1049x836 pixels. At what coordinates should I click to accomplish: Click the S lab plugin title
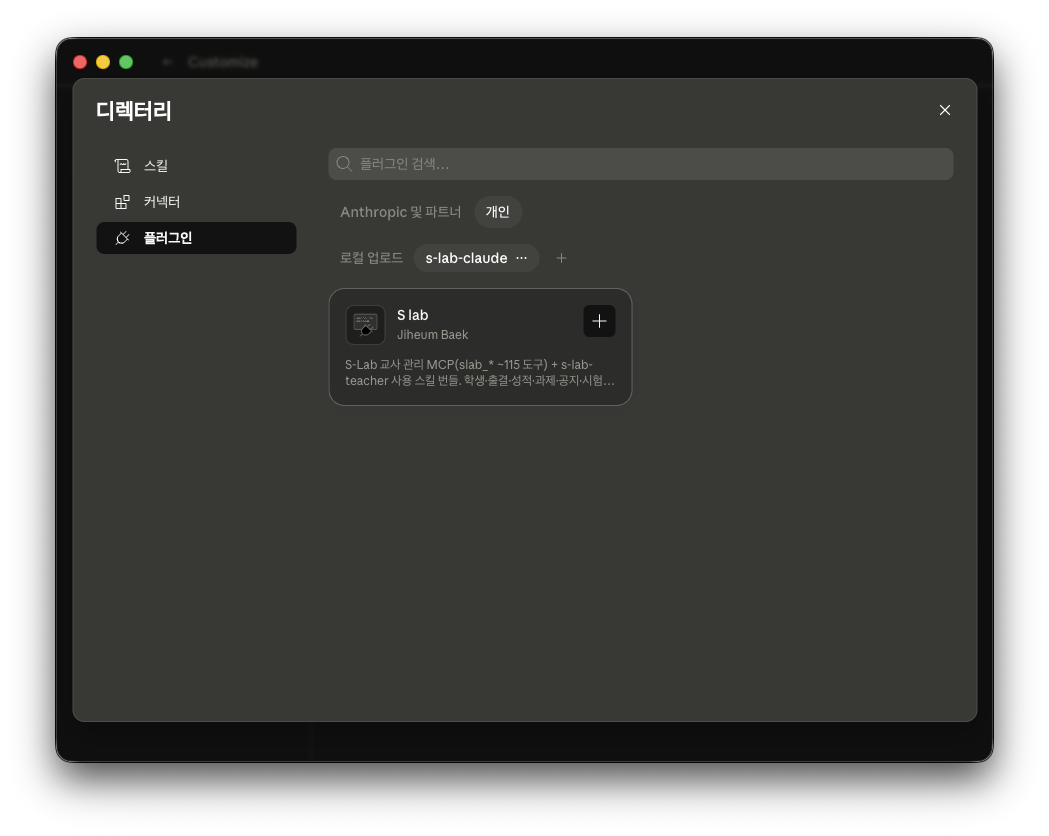click(413, 315)
